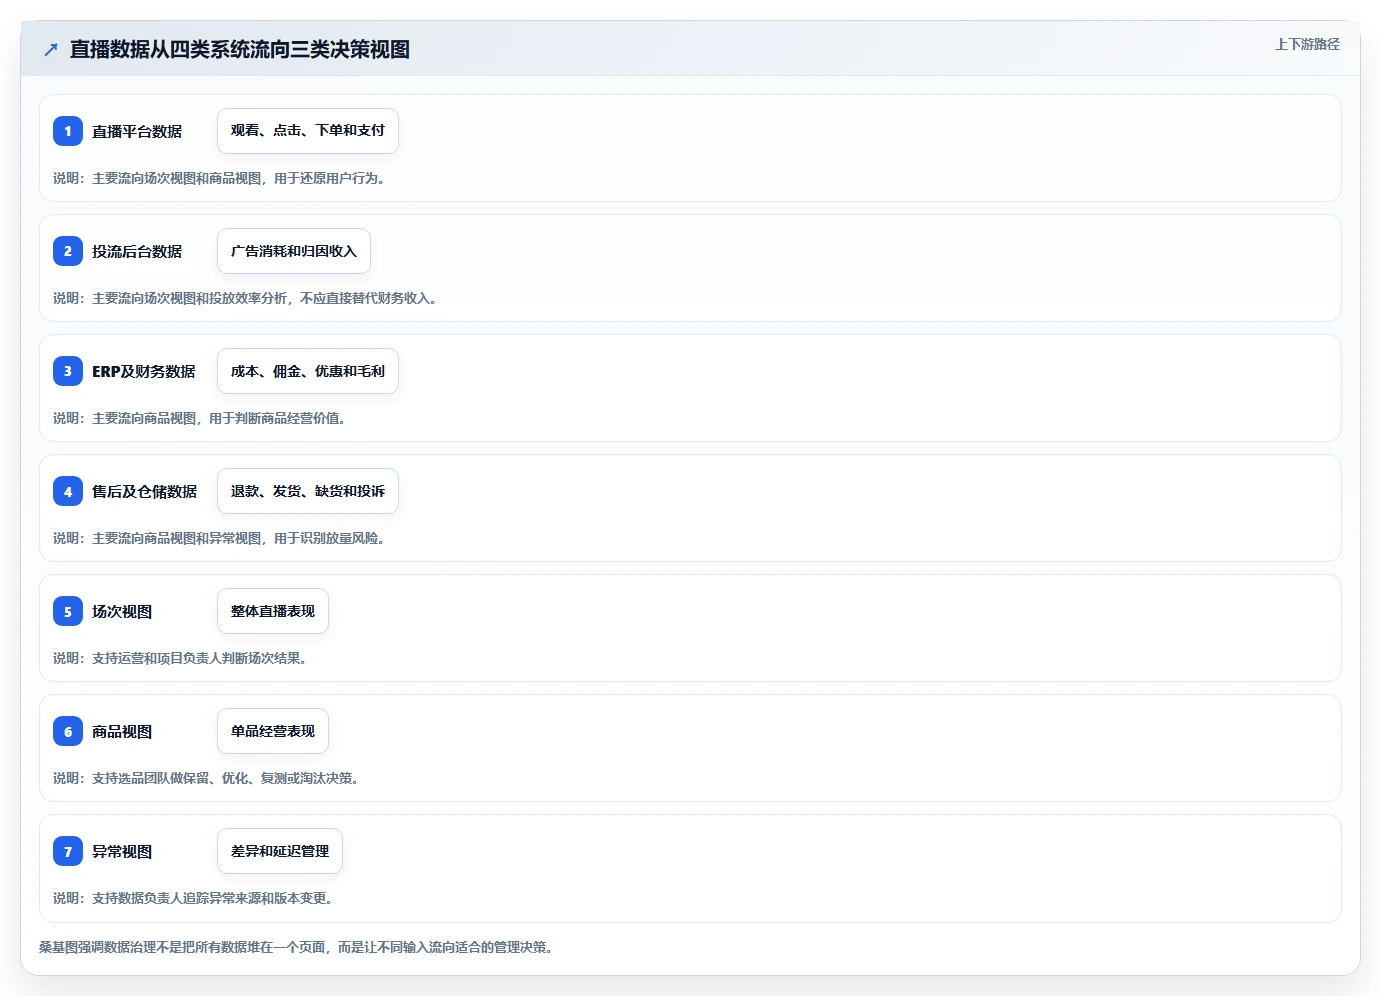Viewport: 1381px width, 996px height.
Task: Click the 售后及仓储数据 row label
Action: 145,491
